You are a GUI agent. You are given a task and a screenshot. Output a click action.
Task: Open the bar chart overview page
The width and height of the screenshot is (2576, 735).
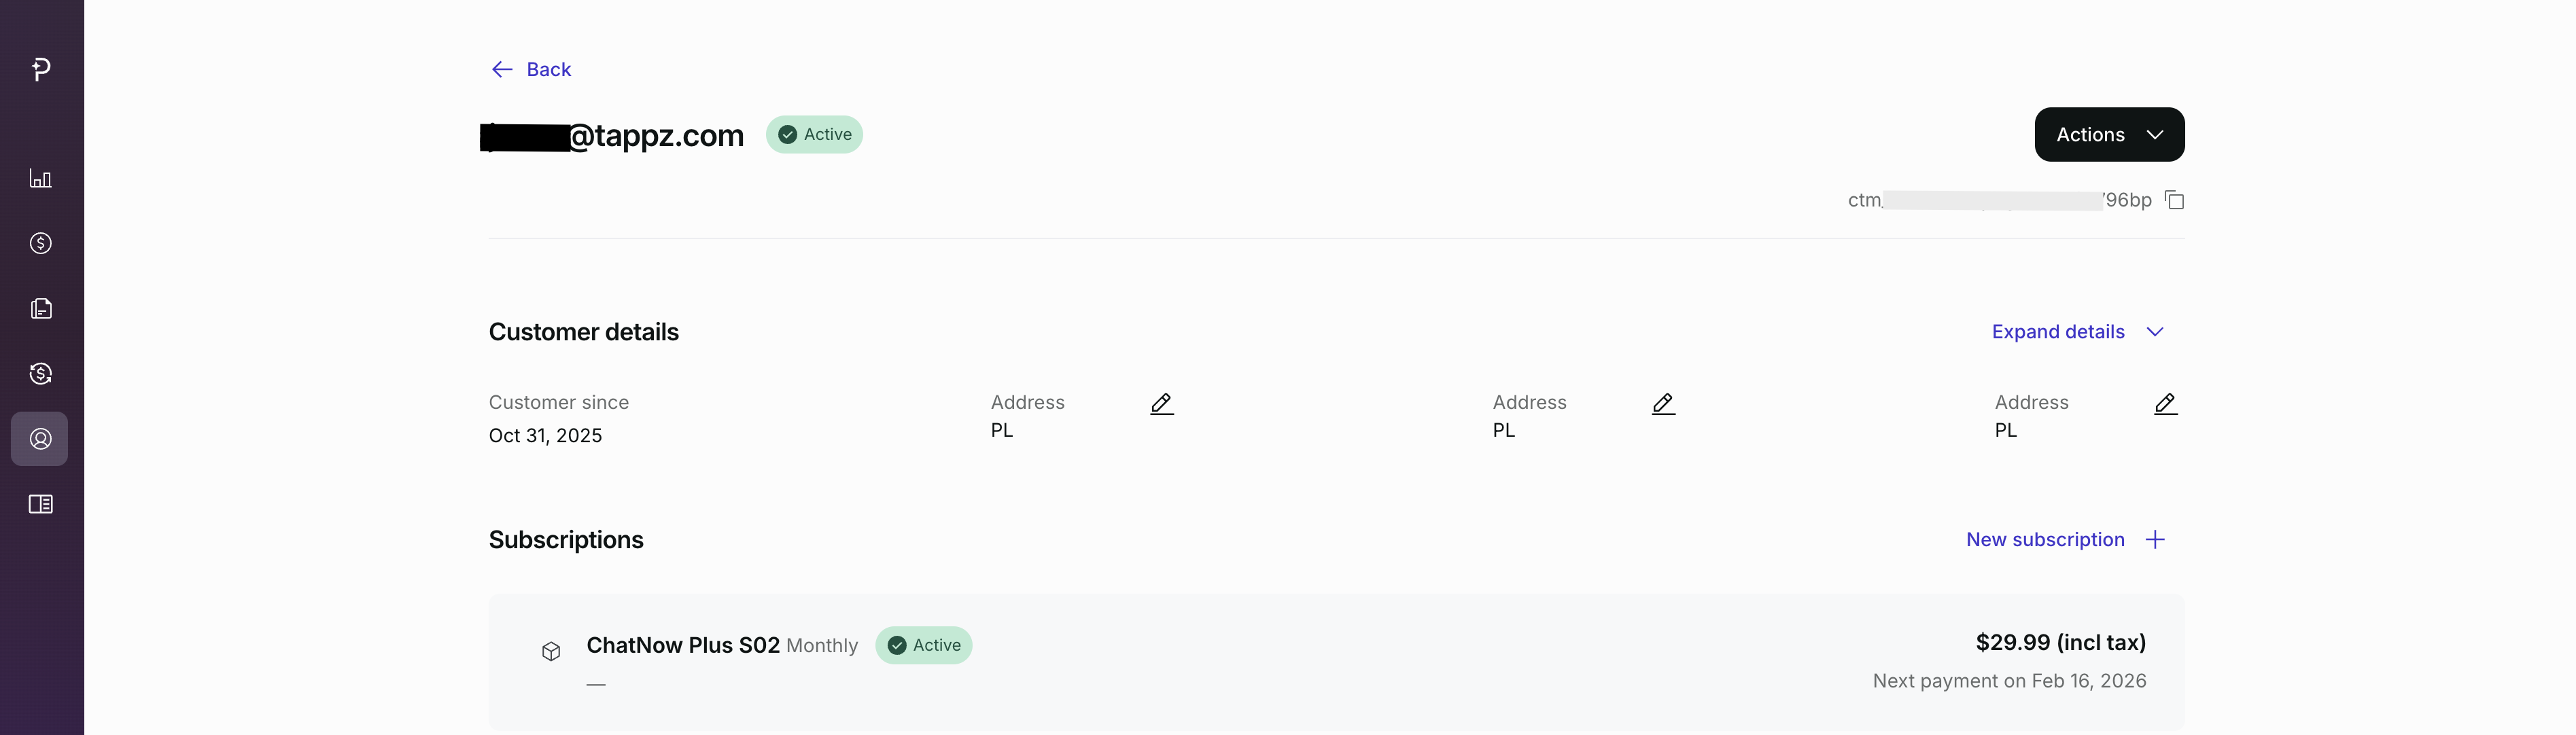tap(41, 179)
